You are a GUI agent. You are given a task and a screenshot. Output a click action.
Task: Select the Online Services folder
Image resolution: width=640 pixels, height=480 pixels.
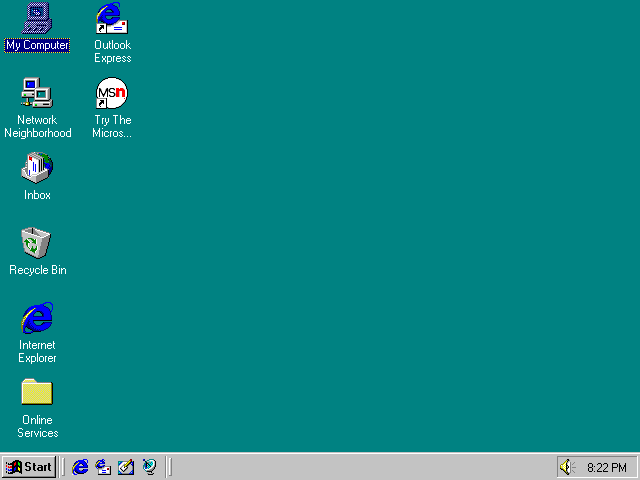pyautogui.click(x=37, y=393)
